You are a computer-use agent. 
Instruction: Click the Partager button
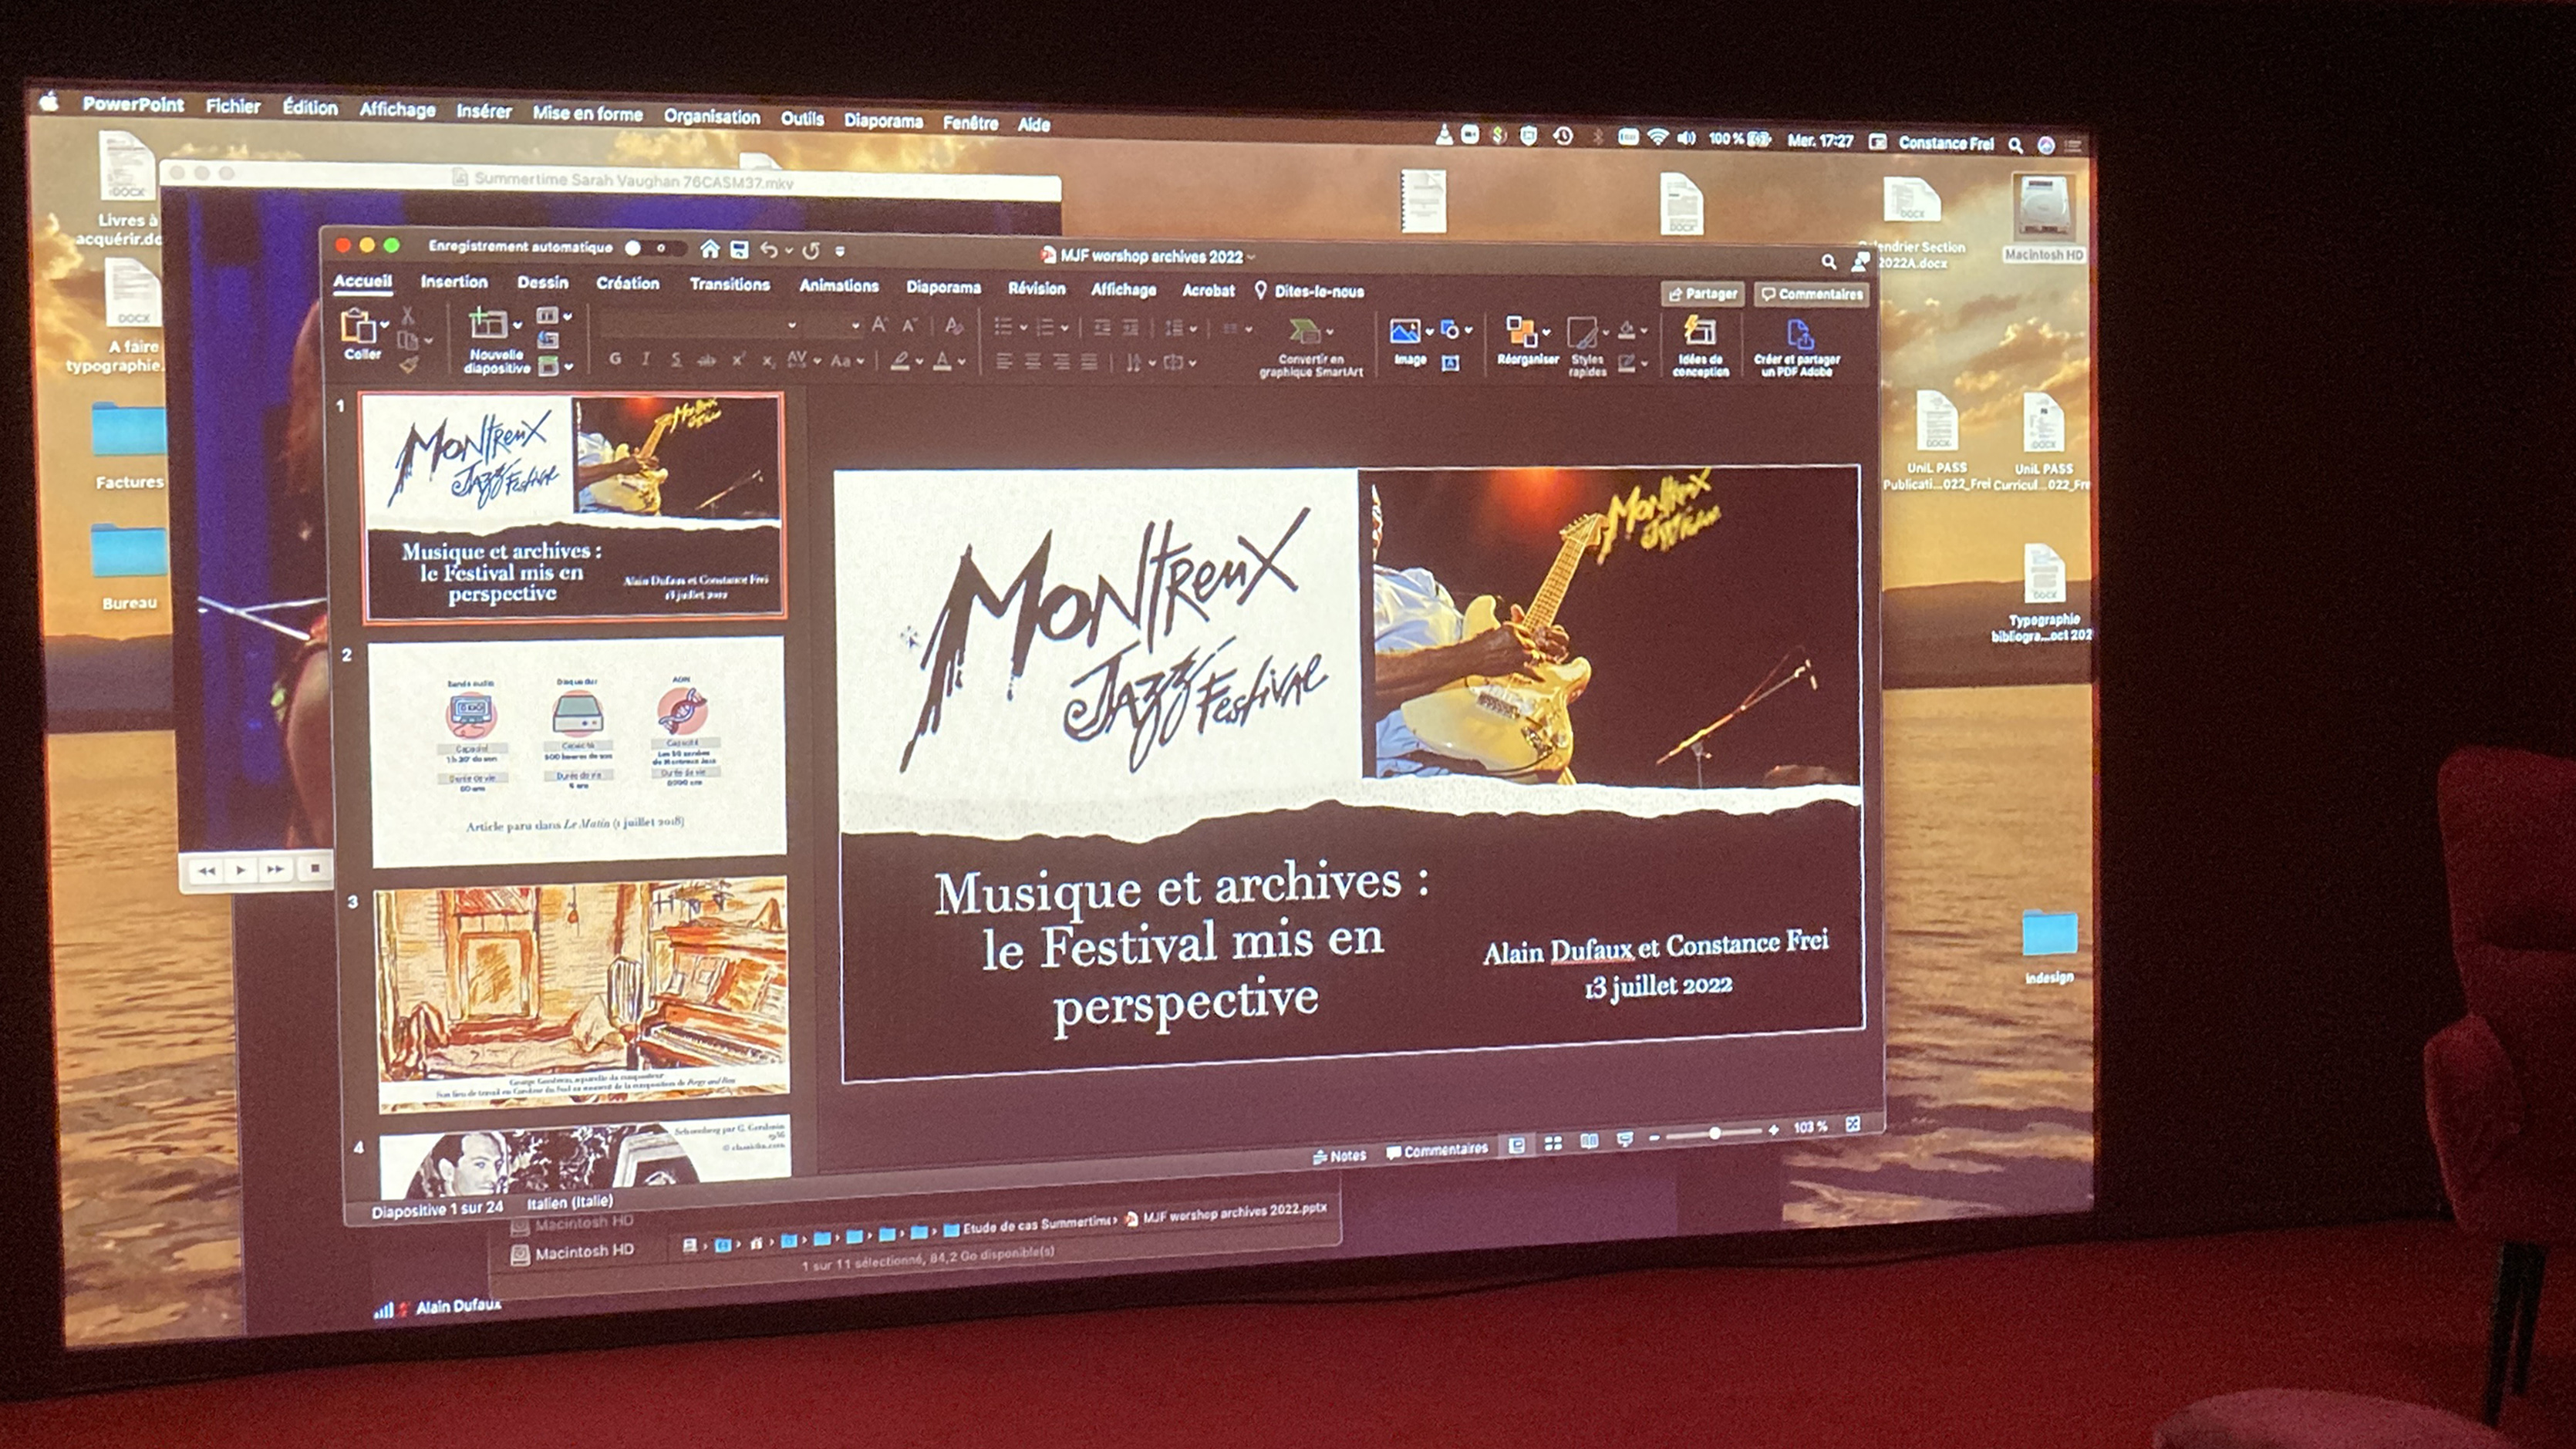[1702, 294]
